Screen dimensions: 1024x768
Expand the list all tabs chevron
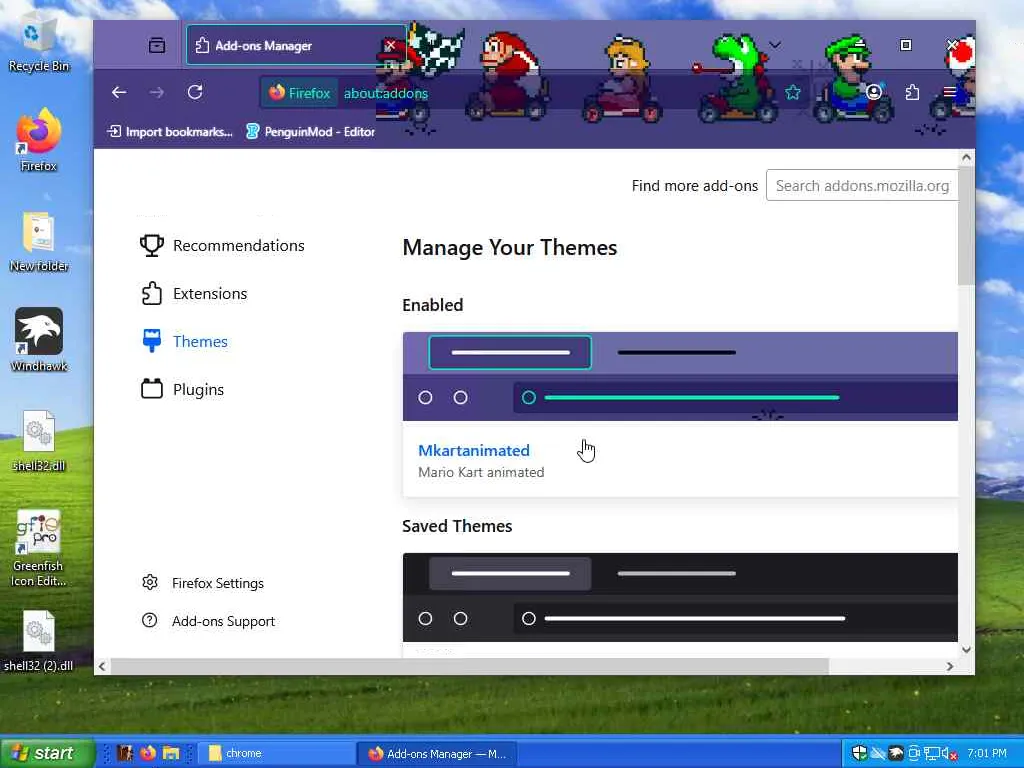(775, 45)
